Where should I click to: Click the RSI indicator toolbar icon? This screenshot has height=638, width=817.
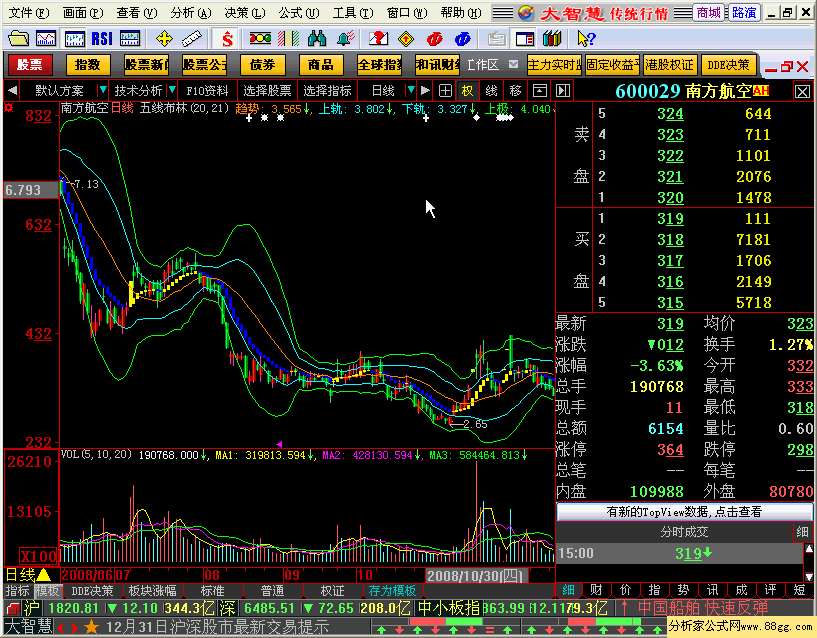point(102,38)
